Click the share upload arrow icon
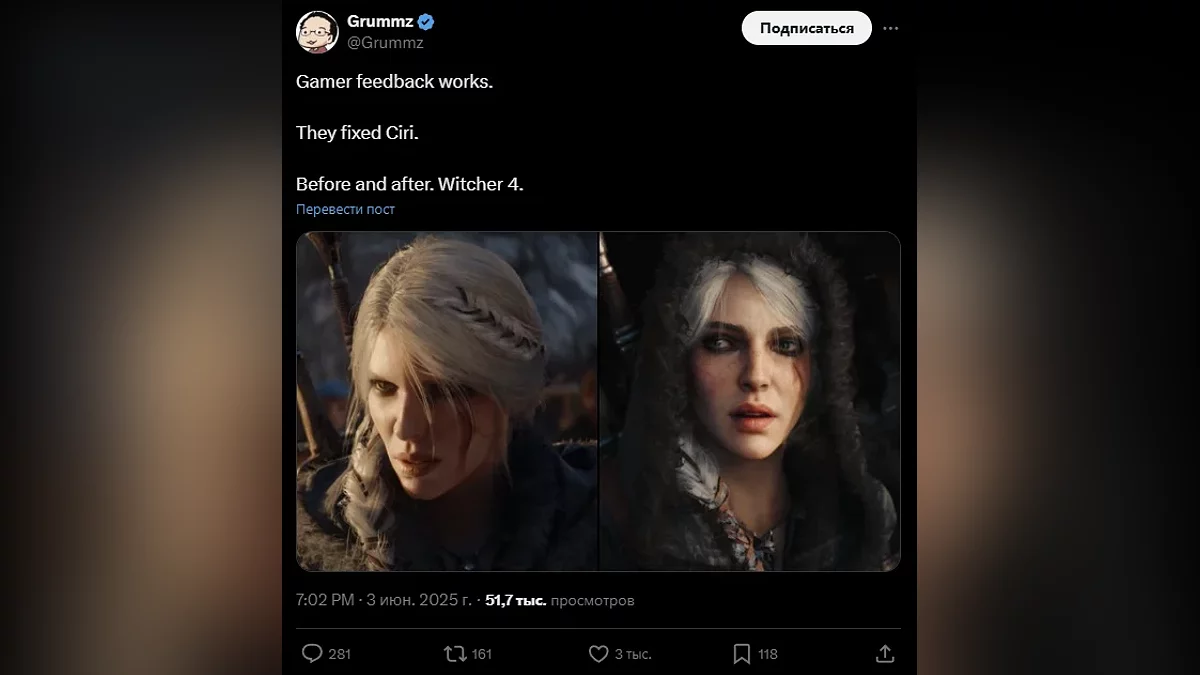1200x675 pixels. 885,654
